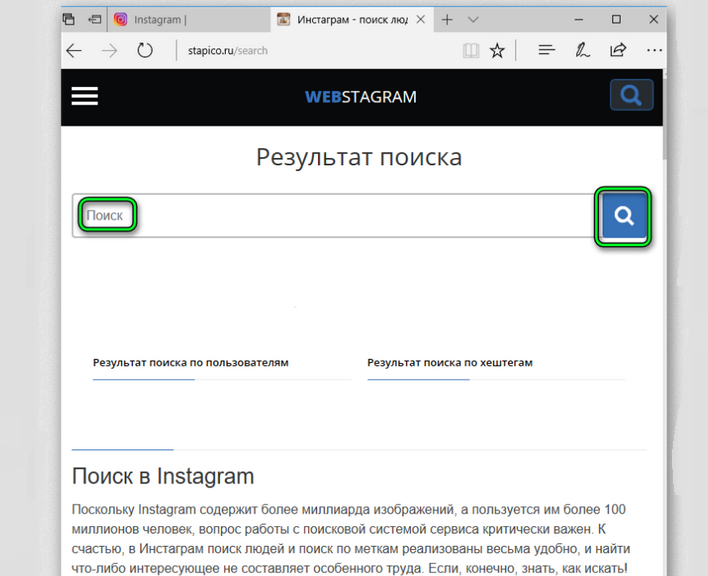Screen dimensions: 708x576
Task: Close the browser window
Action: pos(653,19)
